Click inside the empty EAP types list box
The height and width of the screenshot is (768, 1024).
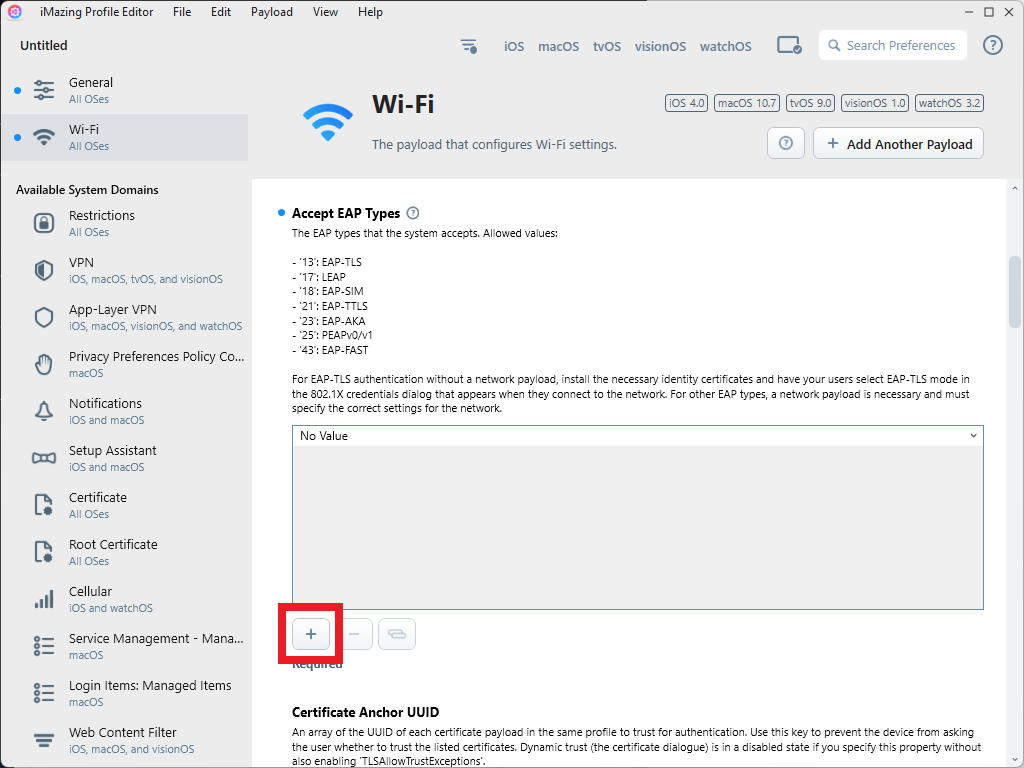point(637,527)
